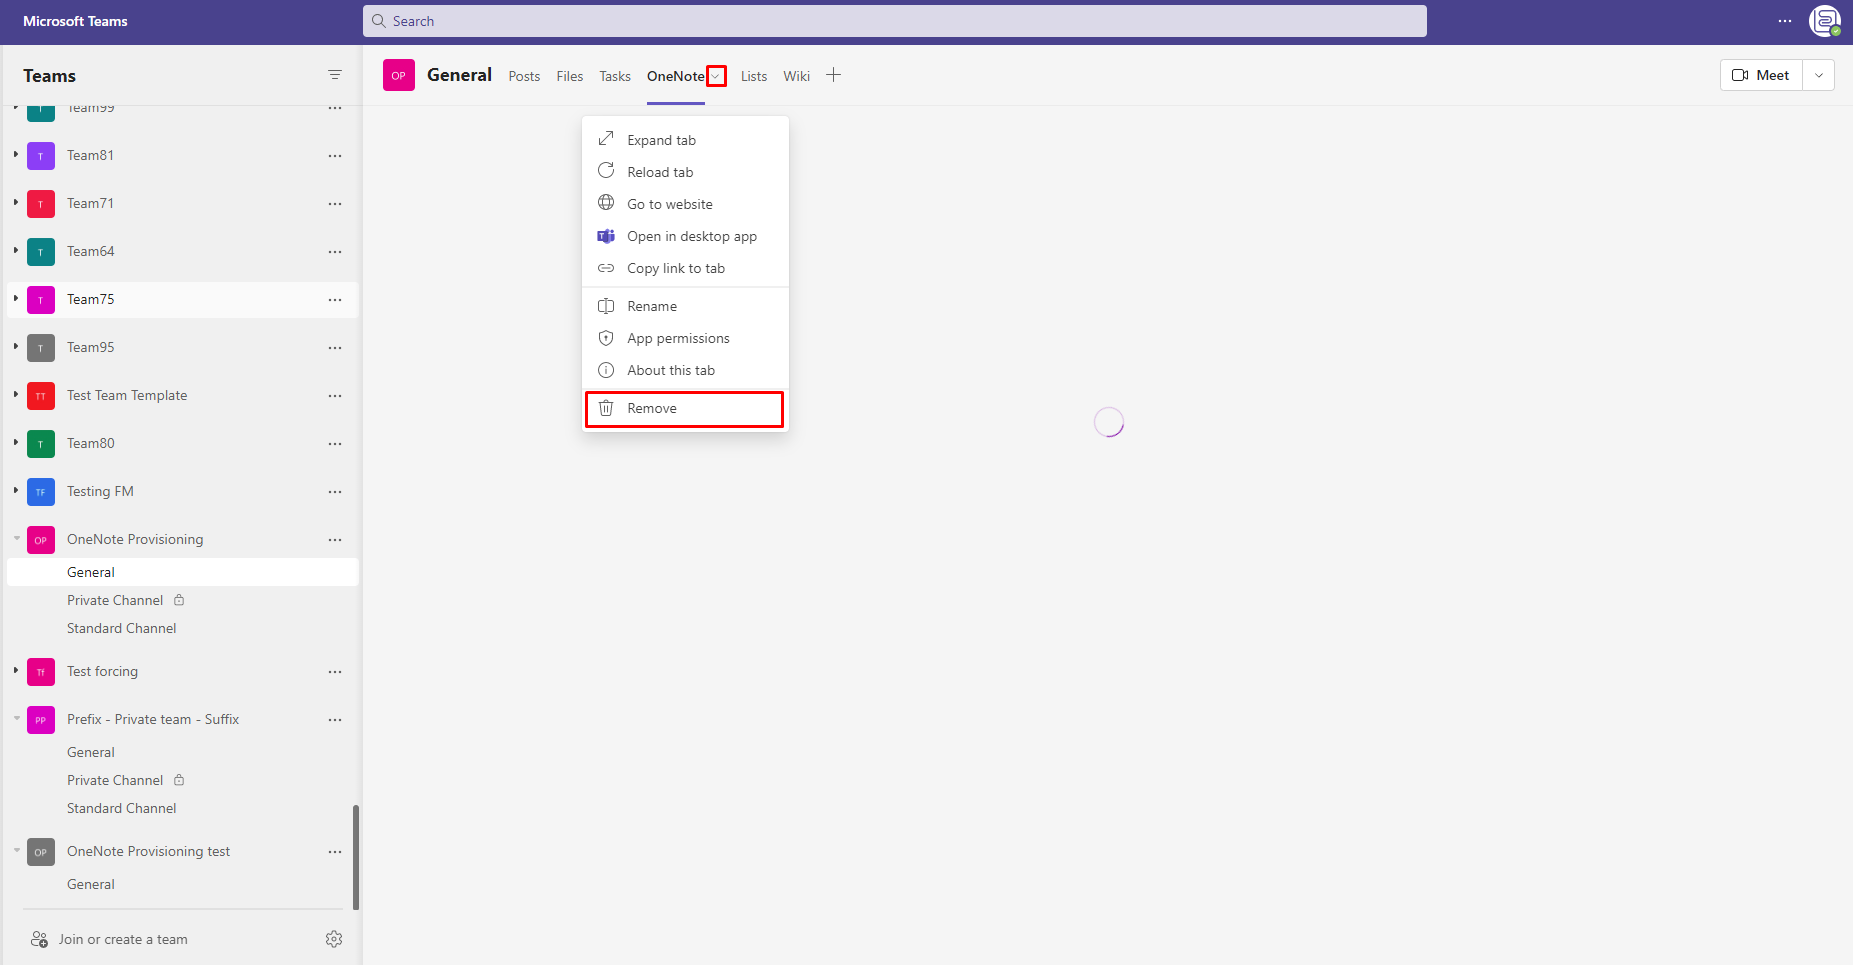The image size is (1853, 965).
Task: Click the Test Team Template red avatar
Action: (41, 396)
